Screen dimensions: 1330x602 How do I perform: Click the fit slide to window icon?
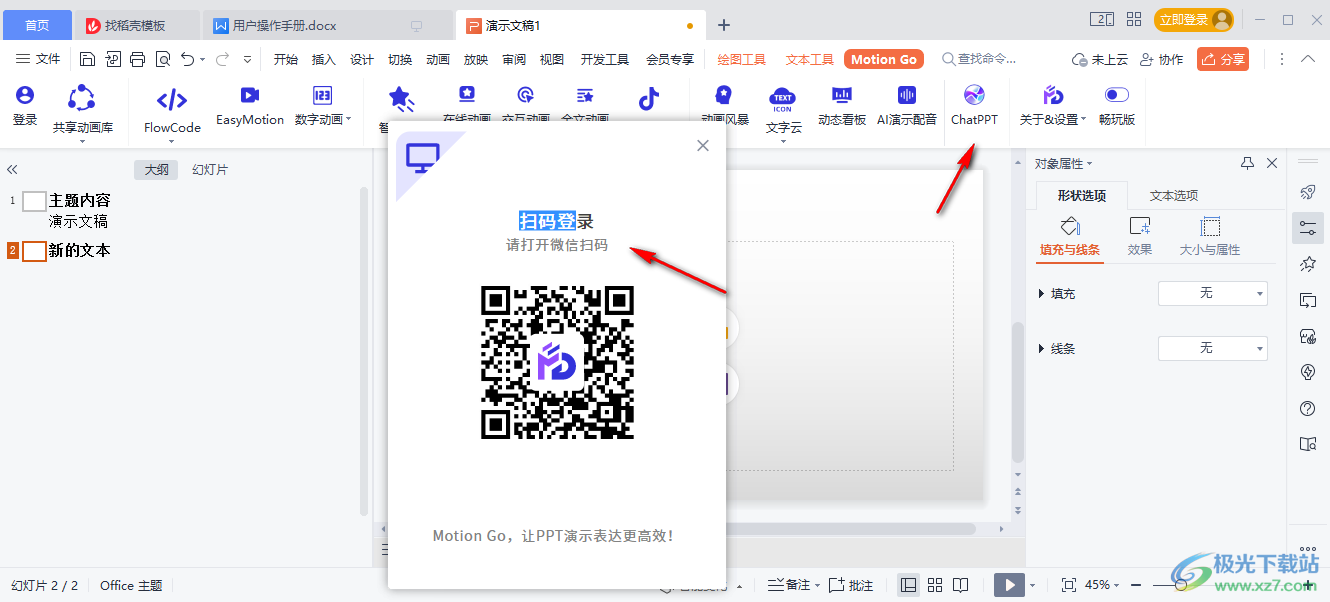[1068, 585]
